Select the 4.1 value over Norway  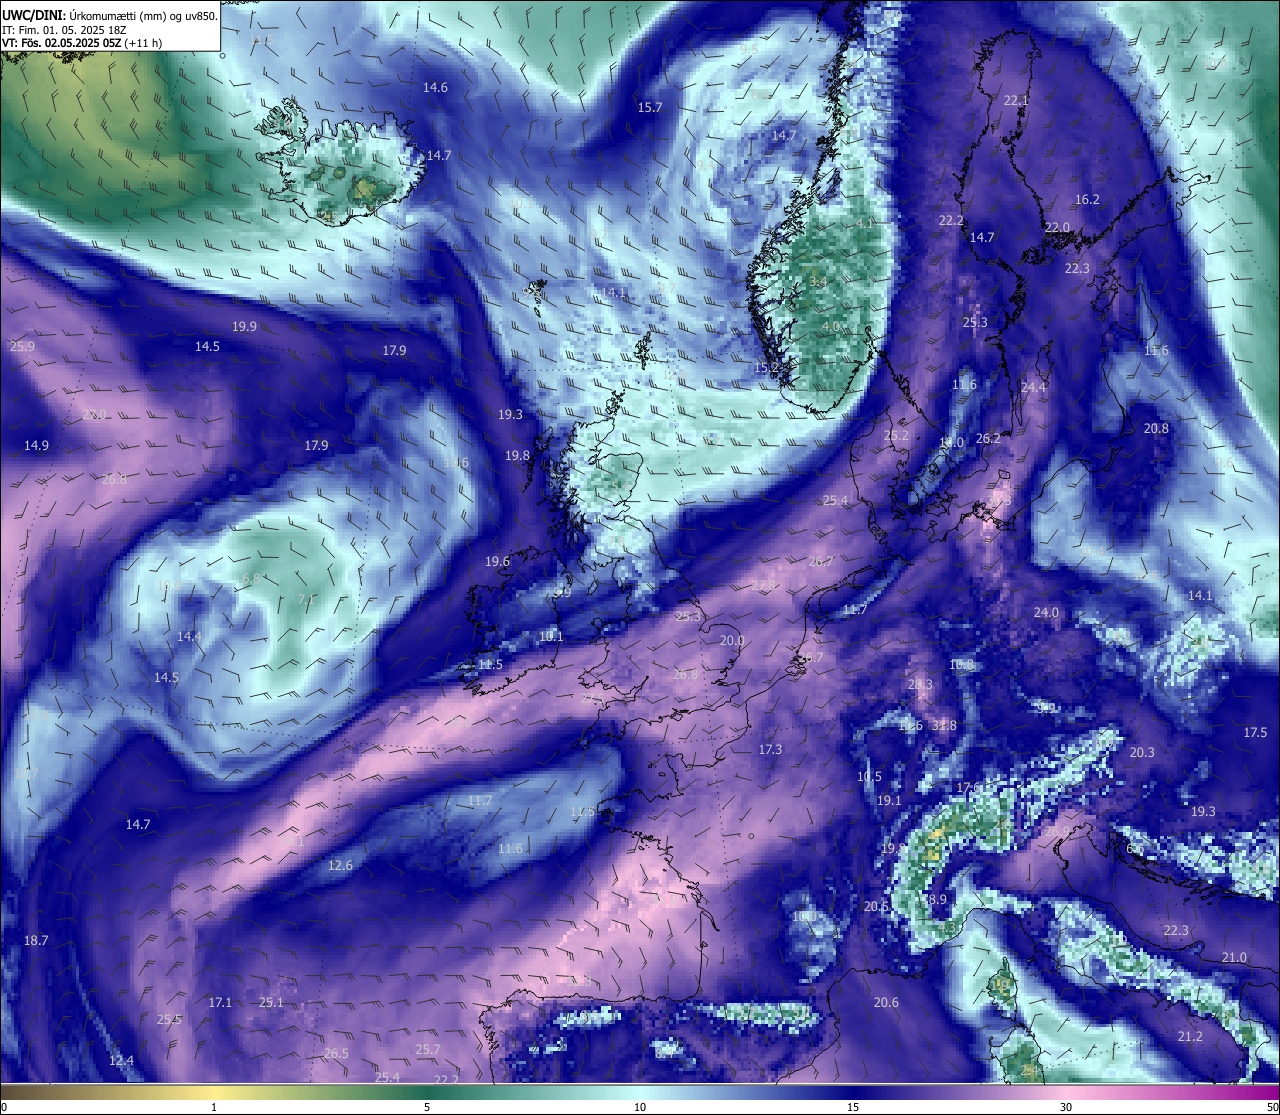pyautogui.click(x=864, y=223)
